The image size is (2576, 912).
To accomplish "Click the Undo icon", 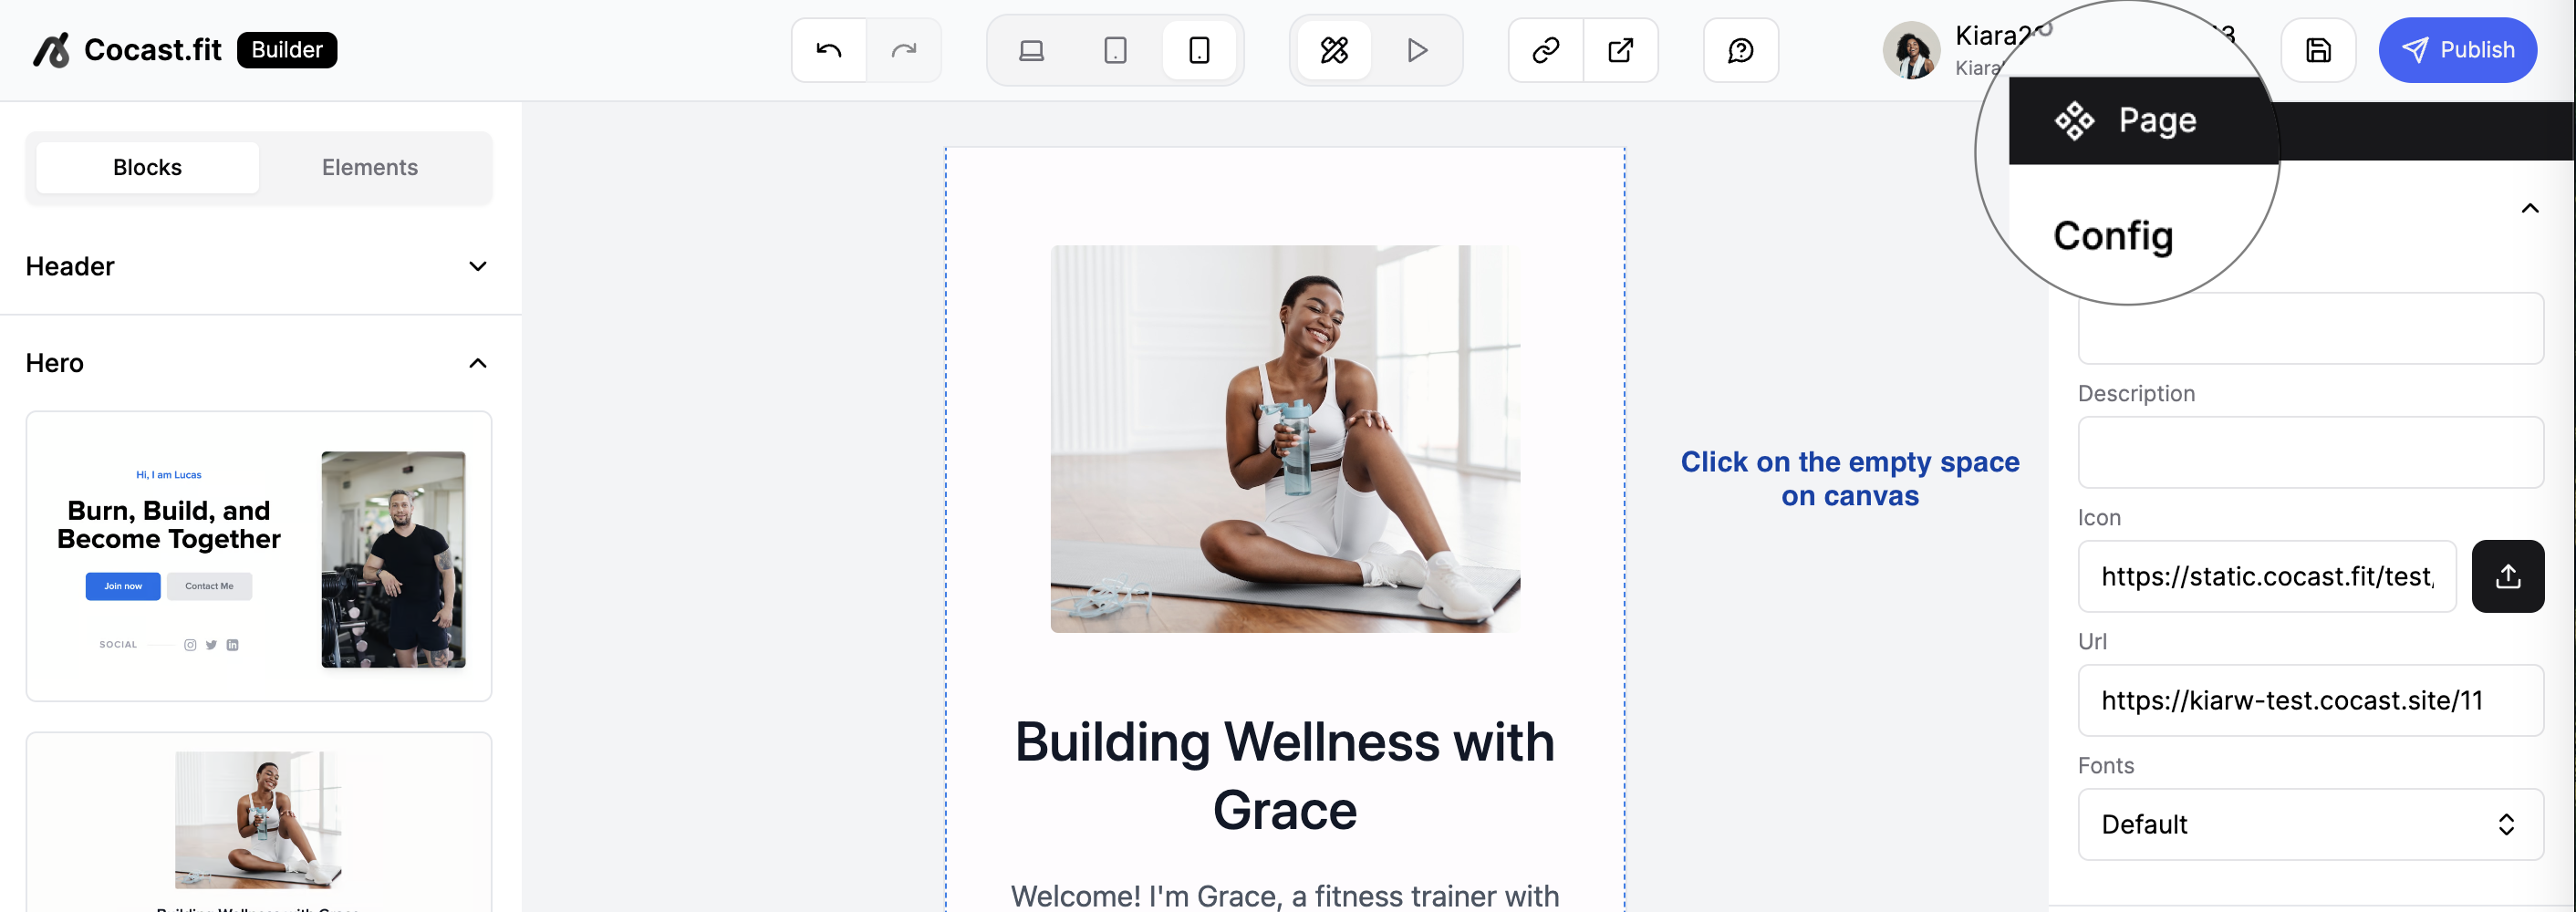I will 828,50.
